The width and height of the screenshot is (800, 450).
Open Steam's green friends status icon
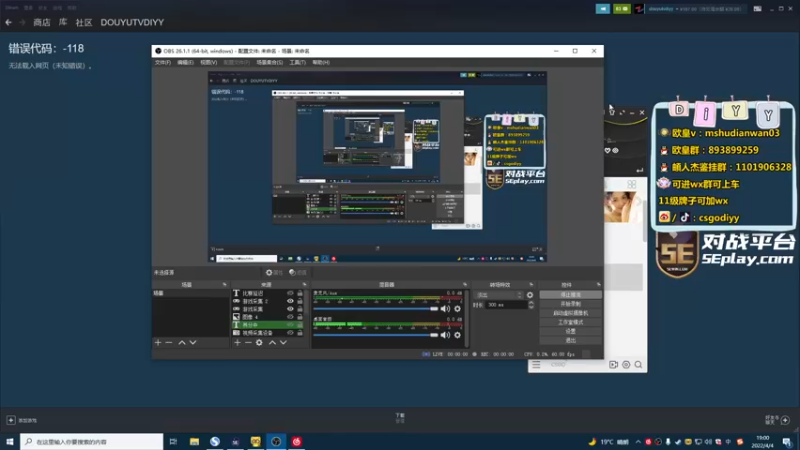(621, 9)
